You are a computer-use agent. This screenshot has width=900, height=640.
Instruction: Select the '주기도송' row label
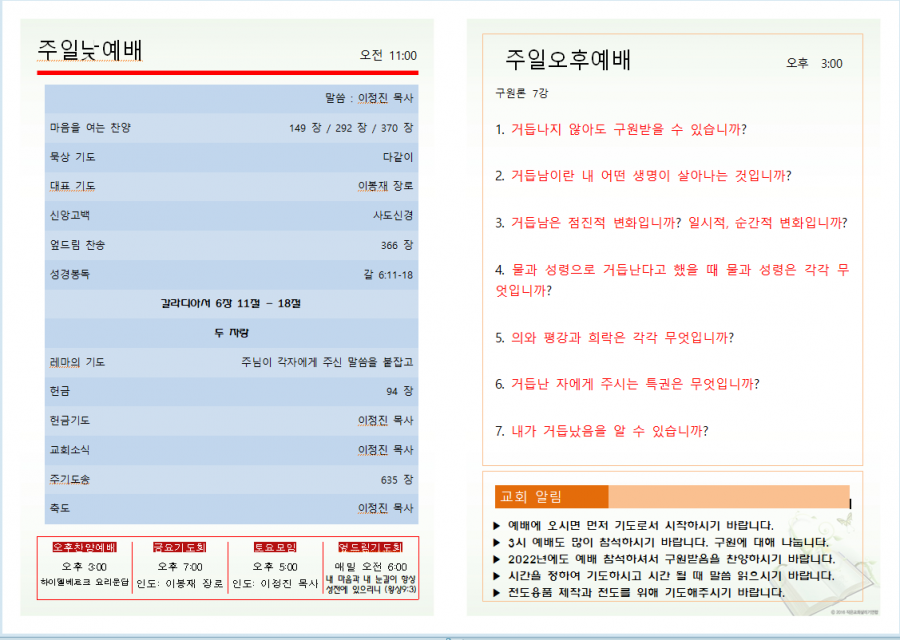point(69,479)
